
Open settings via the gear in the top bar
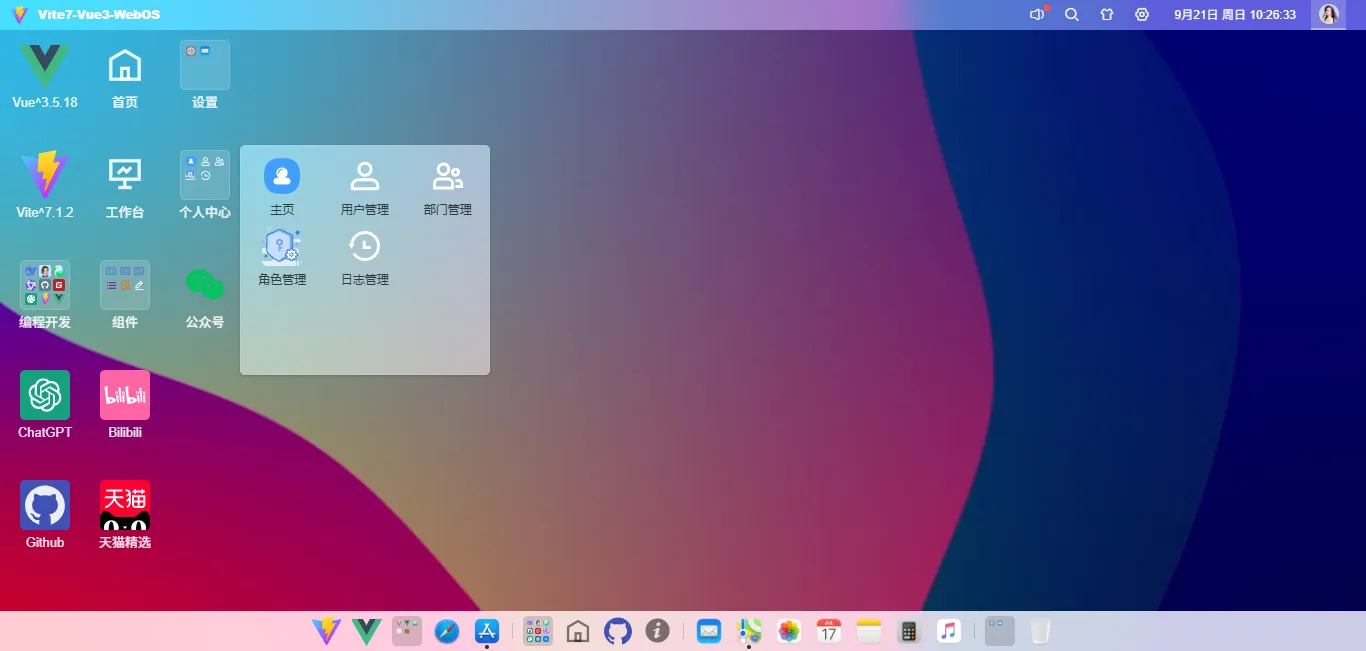(1141, 14)
